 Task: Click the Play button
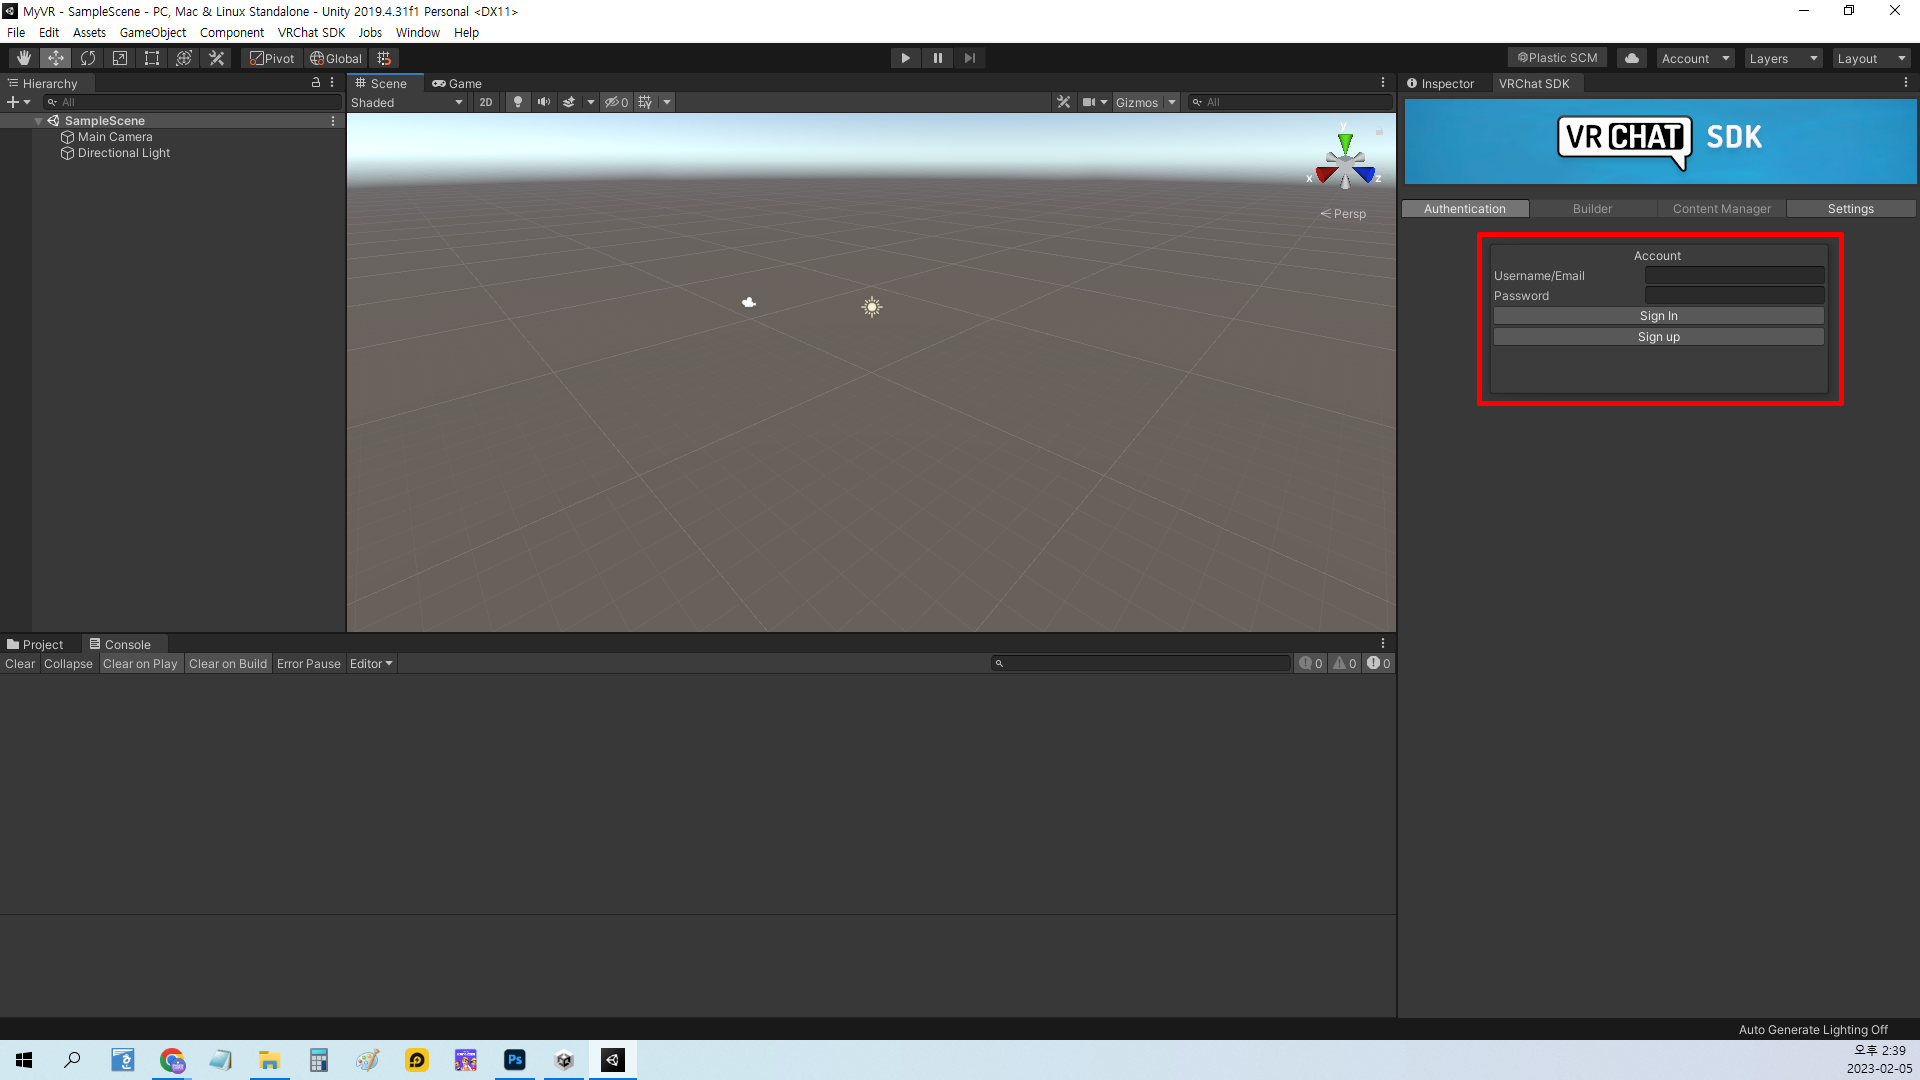coord(905,58)
